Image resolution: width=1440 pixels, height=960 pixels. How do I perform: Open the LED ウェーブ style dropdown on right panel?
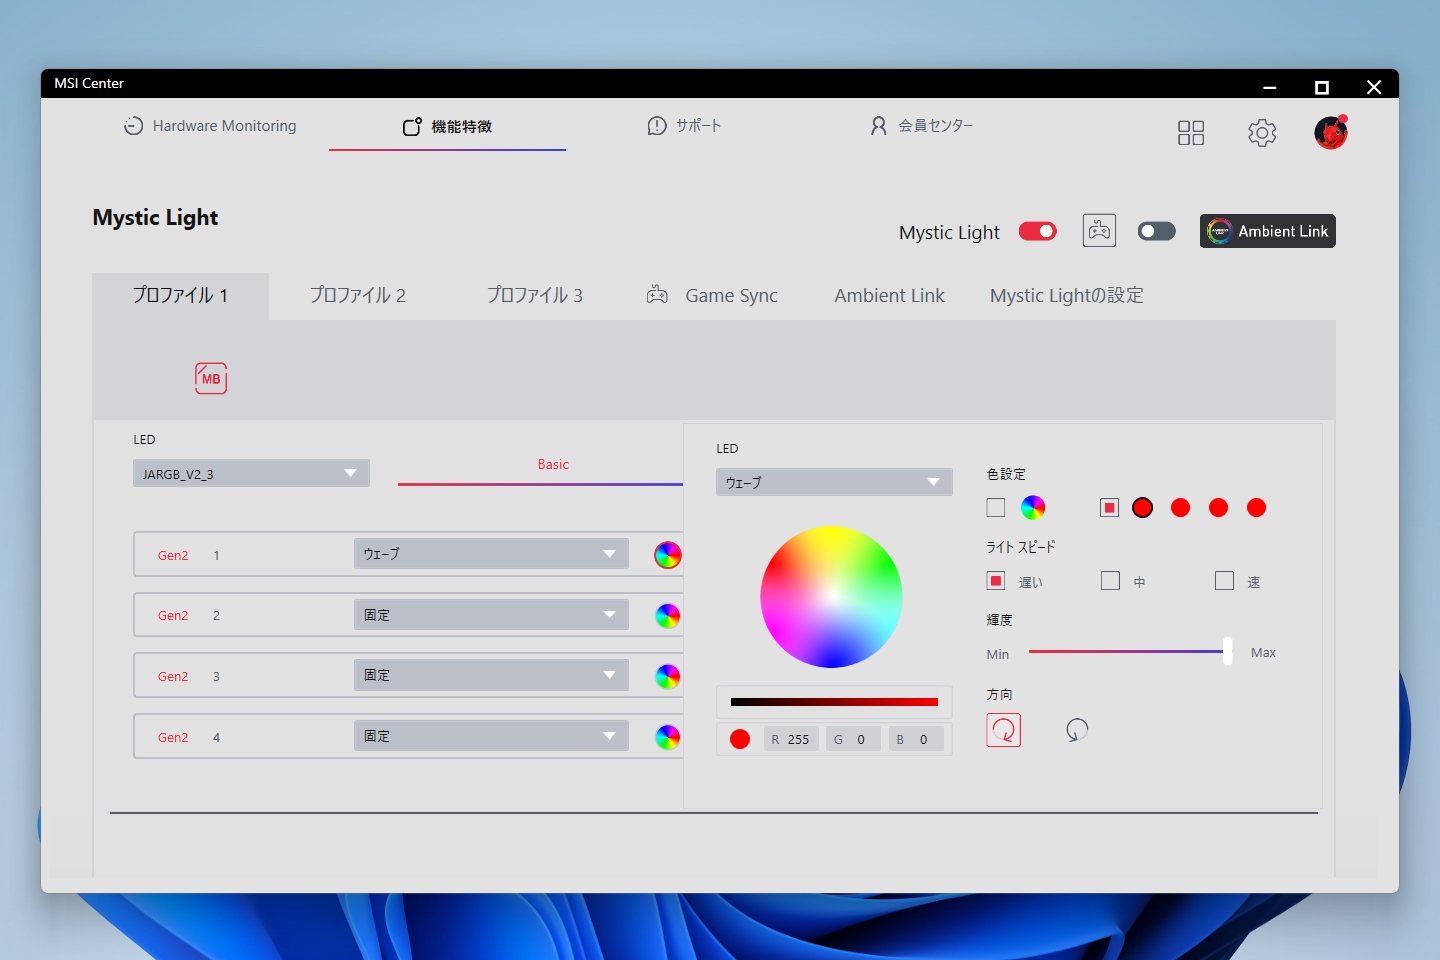click(834, 482)
